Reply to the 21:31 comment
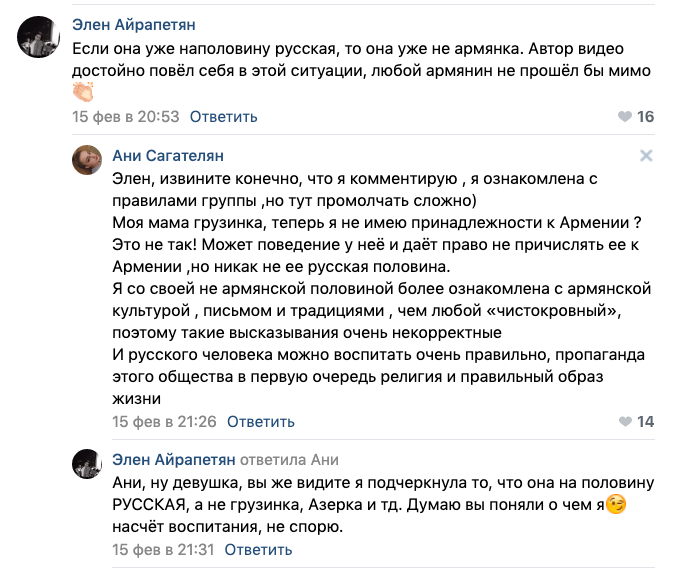The height and width of the screenshot is (572, 679). pos(258,550)
